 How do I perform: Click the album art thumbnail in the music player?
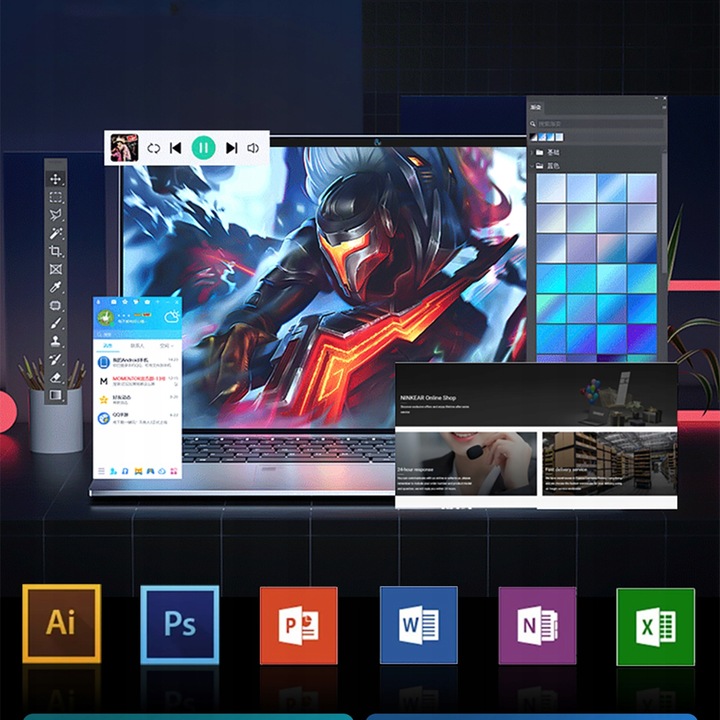tap(124, 148)
